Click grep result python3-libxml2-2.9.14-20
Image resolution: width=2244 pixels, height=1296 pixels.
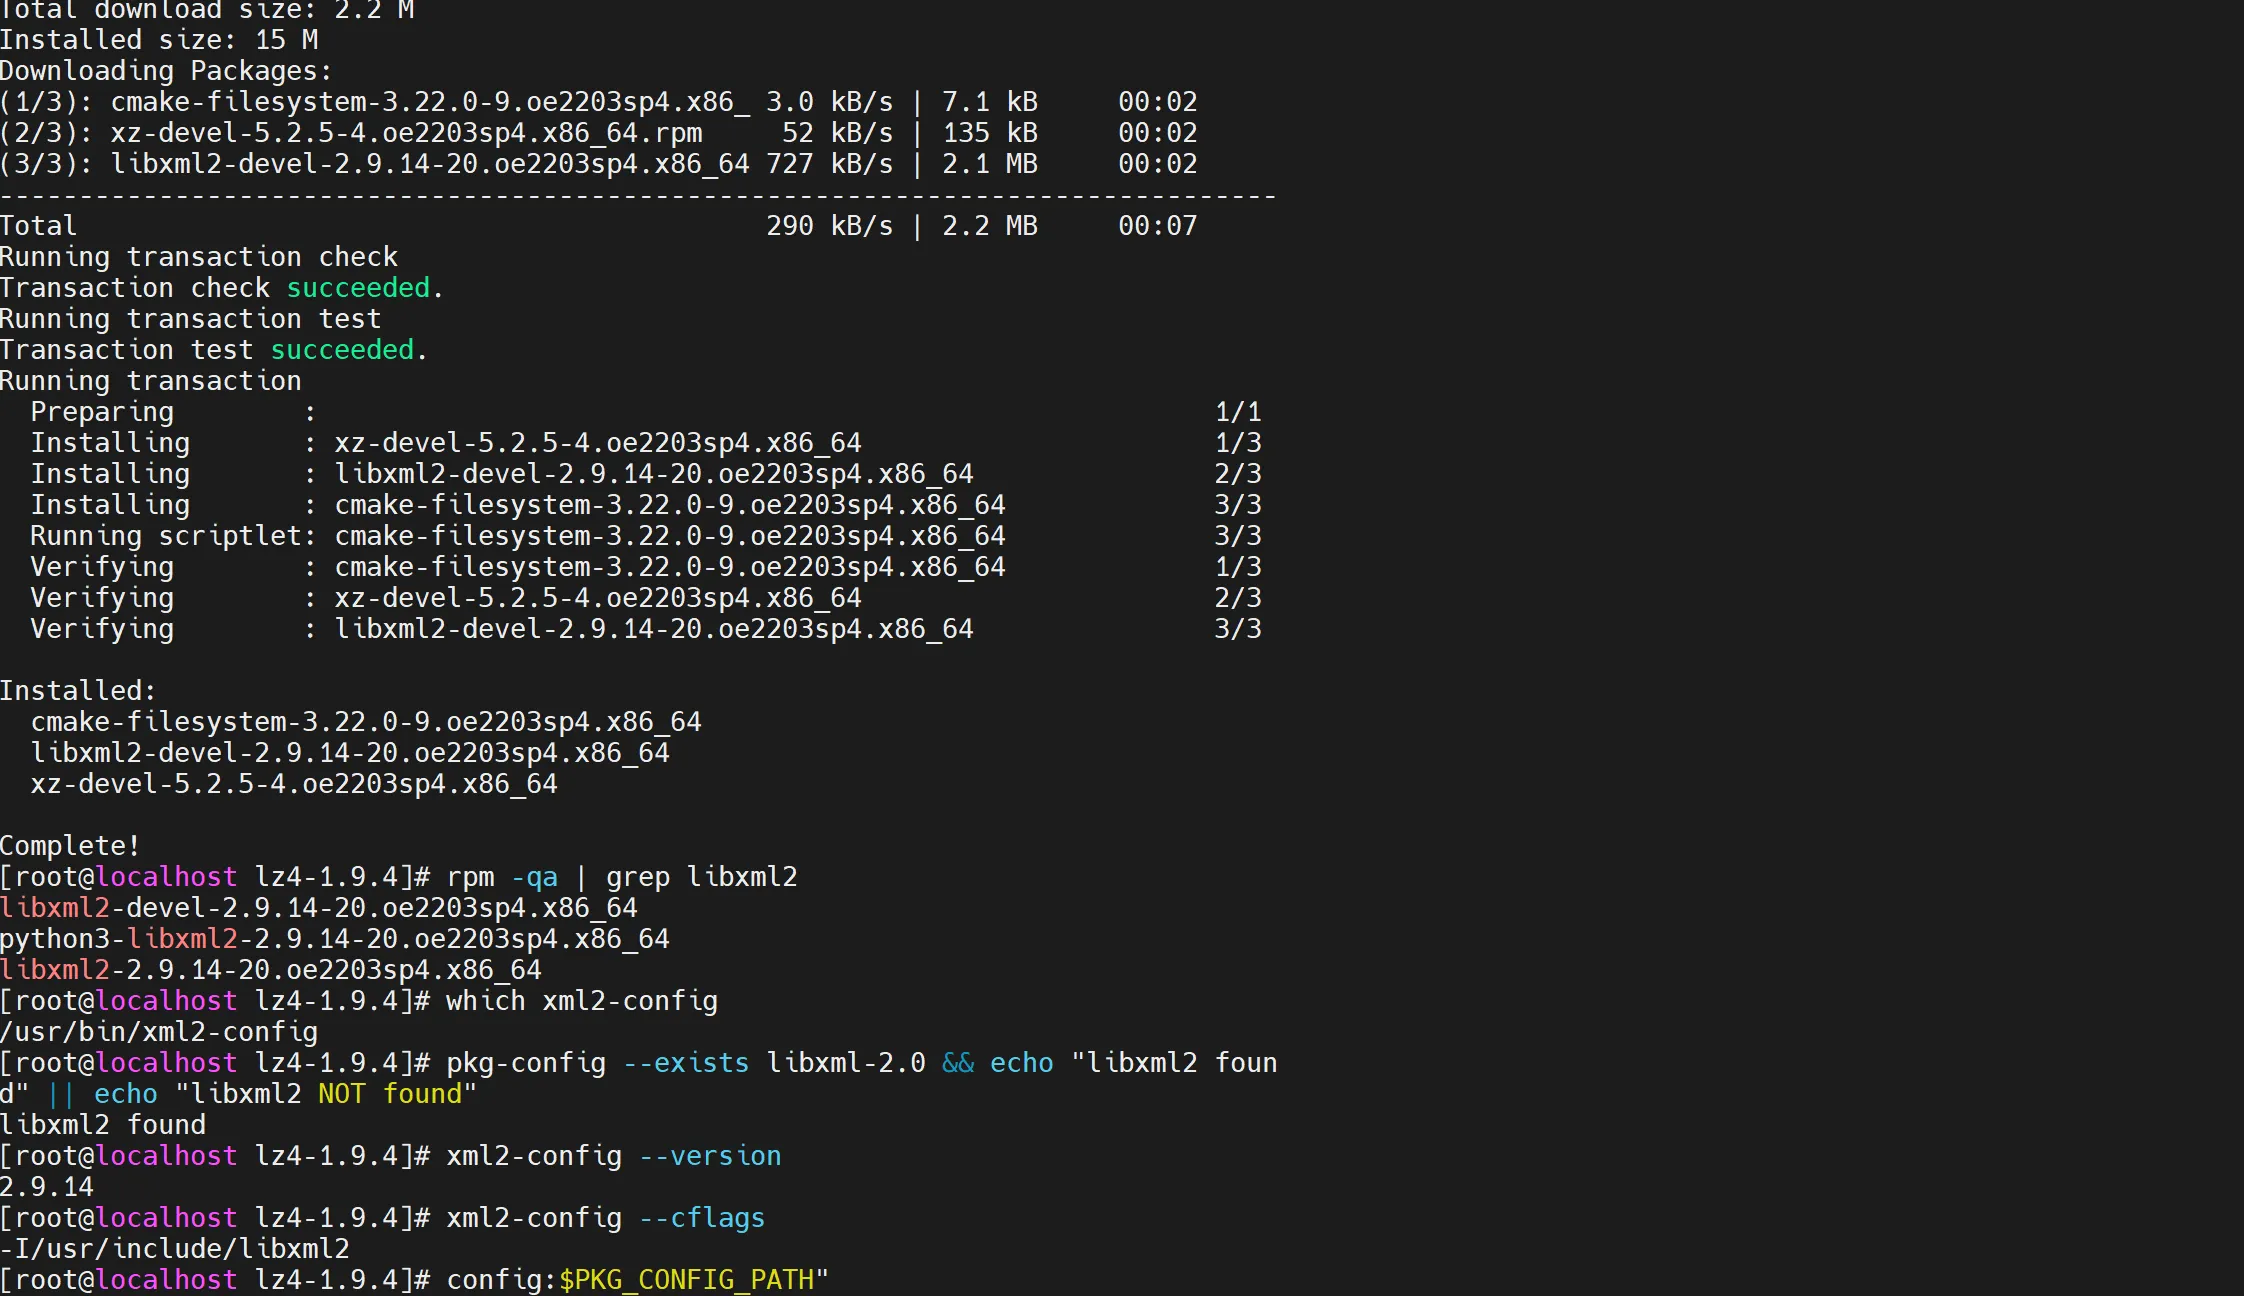click(x=335, y=939)
